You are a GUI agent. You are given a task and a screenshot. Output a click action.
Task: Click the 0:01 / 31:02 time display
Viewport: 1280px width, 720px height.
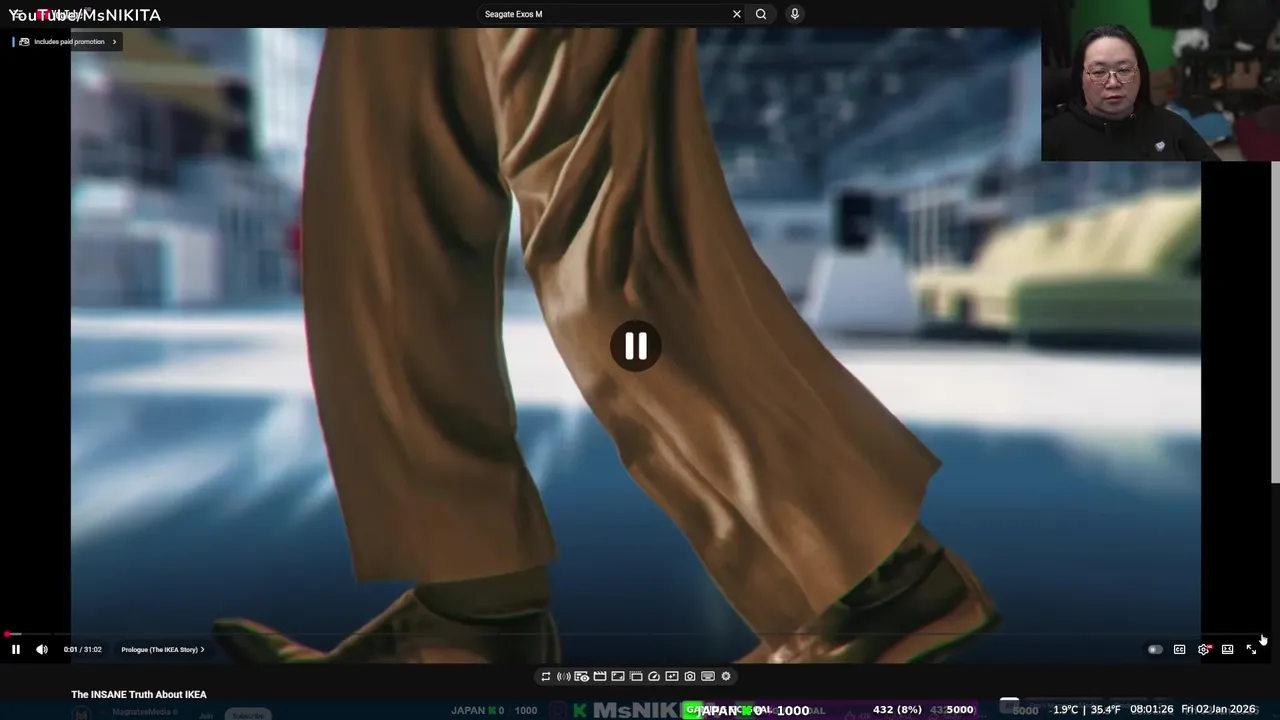(x=82, y=650)
